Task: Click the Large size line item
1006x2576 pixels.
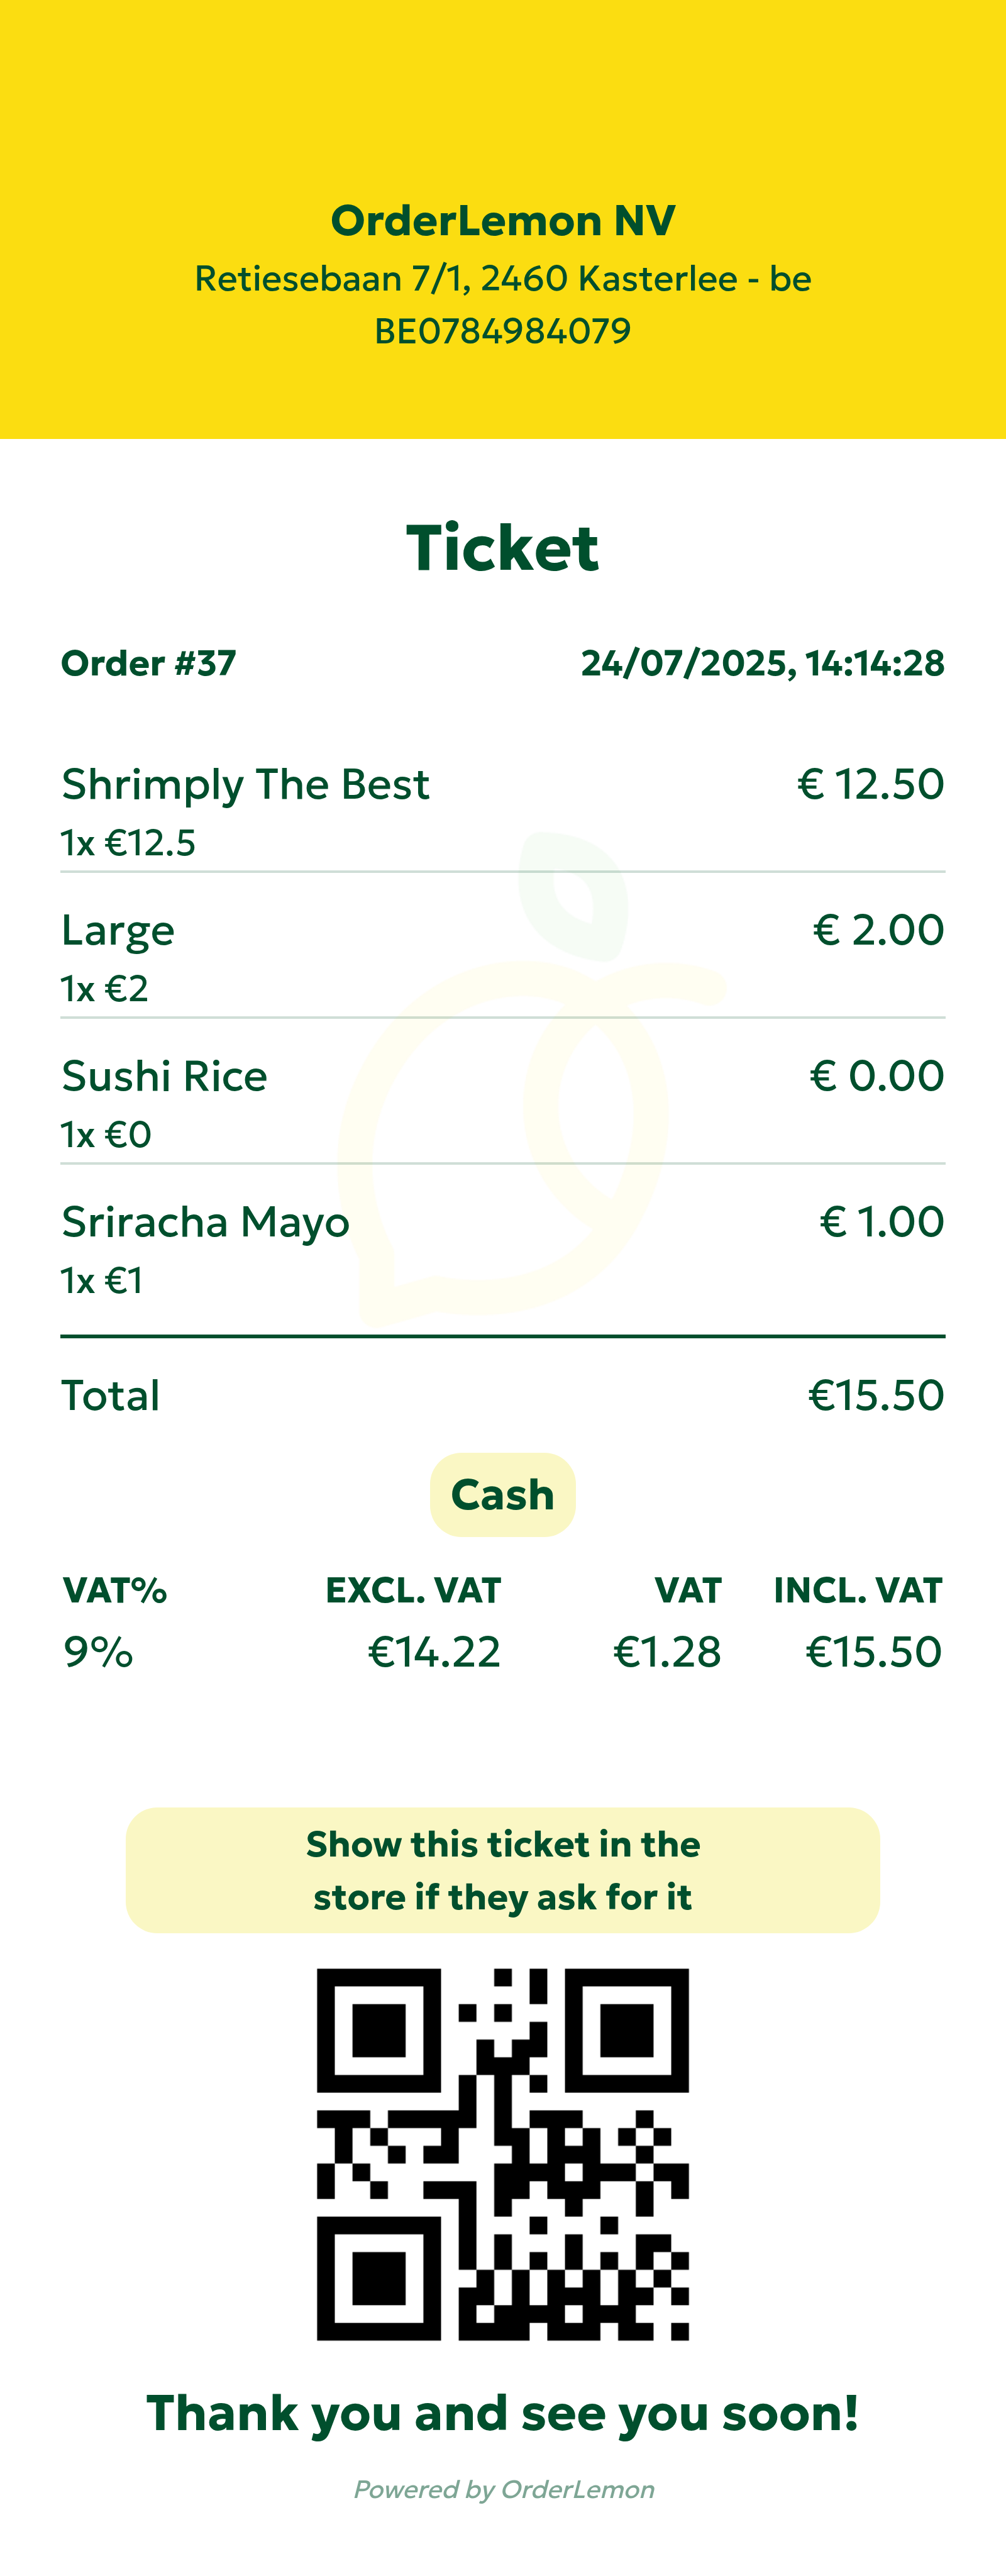Action: pyautogui.click(x=118, y=931)
